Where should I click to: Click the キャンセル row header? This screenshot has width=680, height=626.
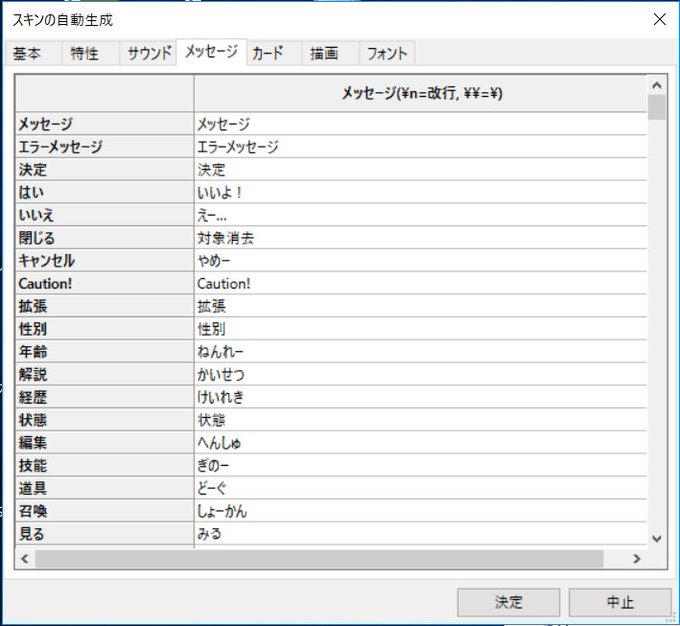click(105, 260)
